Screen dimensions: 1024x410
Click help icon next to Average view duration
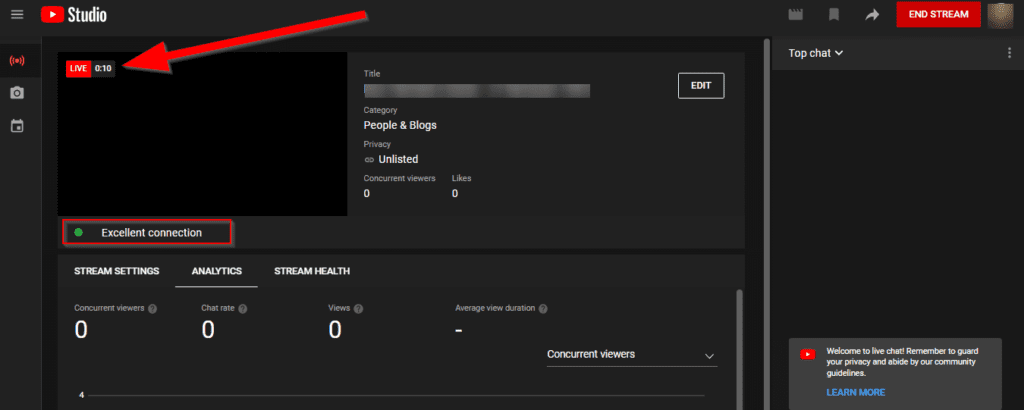(x=543, y=308)
